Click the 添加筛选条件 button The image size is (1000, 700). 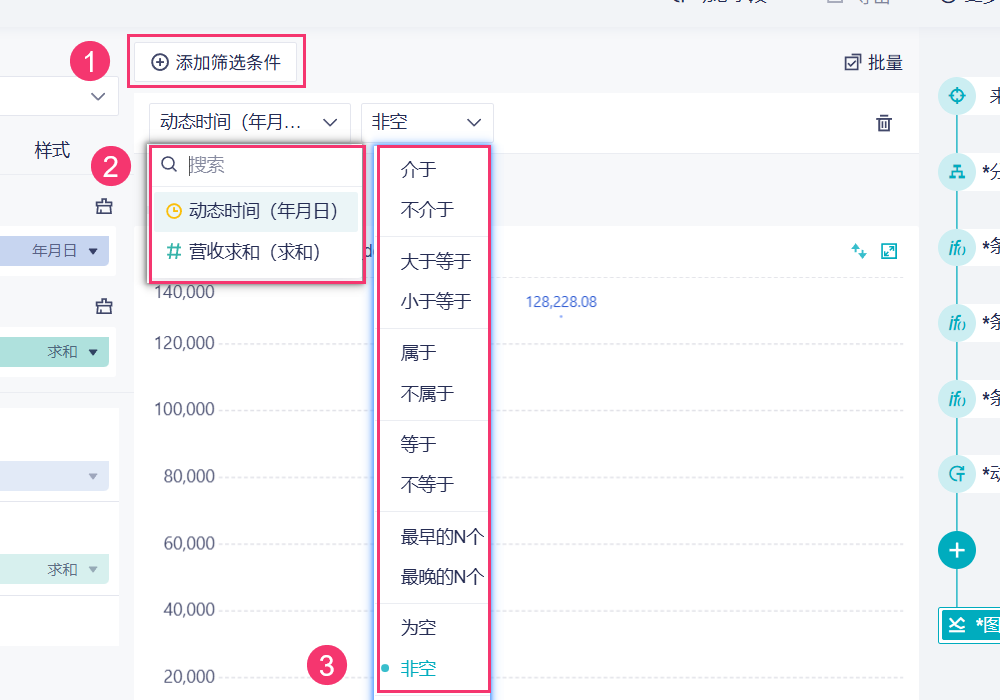216,62
